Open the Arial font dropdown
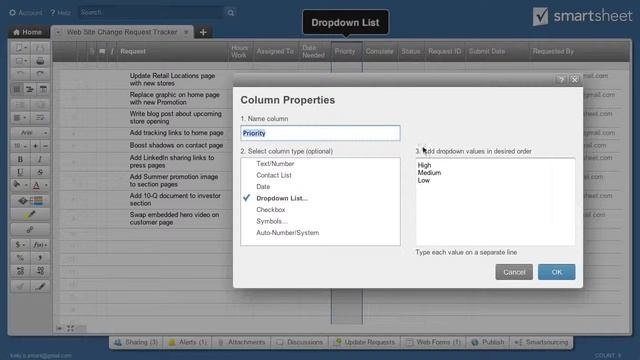The height and width of the screenshot is (360, 640). (x=30, y=133)
